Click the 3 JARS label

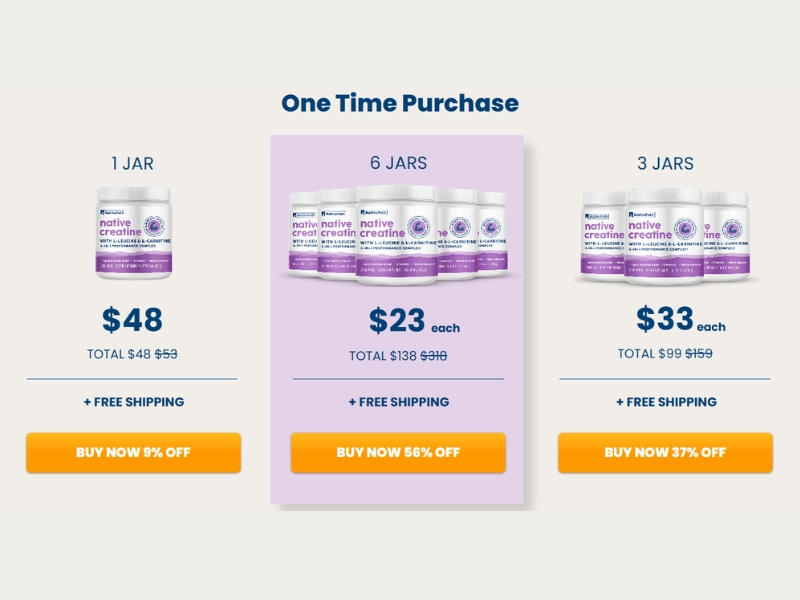click(665, 163)
